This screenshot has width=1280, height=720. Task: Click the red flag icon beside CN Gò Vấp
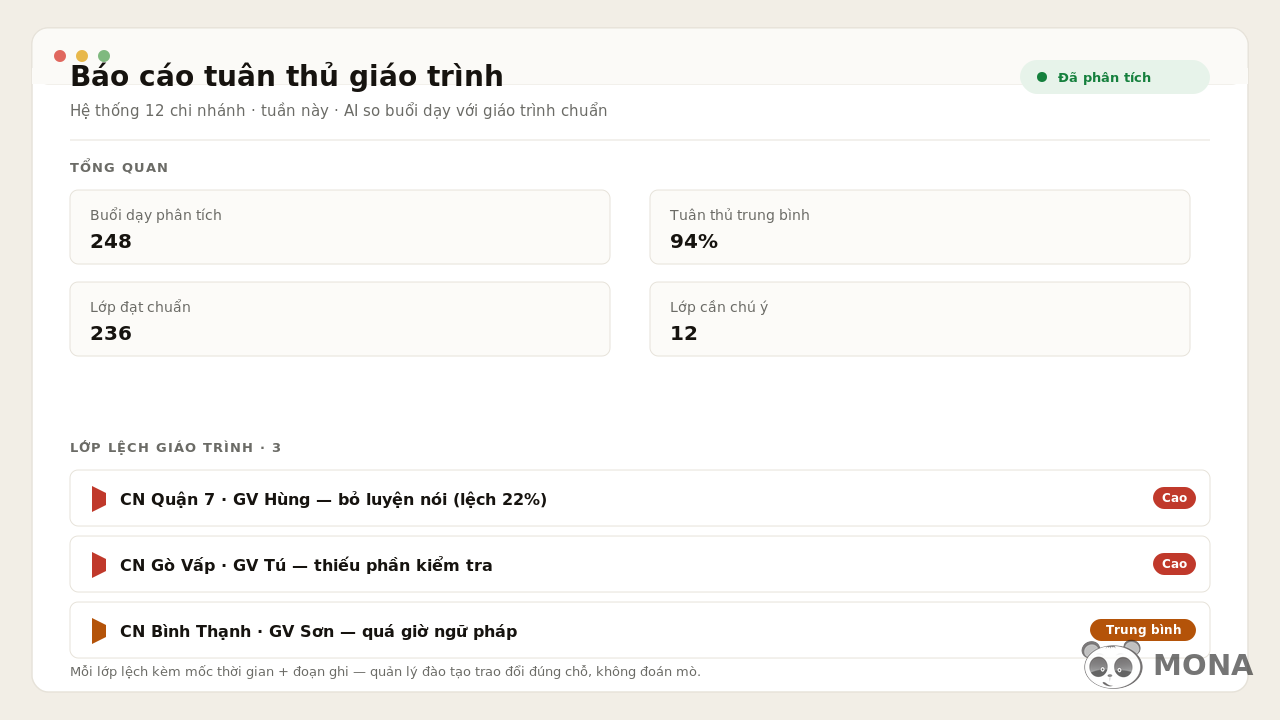[x=99, y=565]
